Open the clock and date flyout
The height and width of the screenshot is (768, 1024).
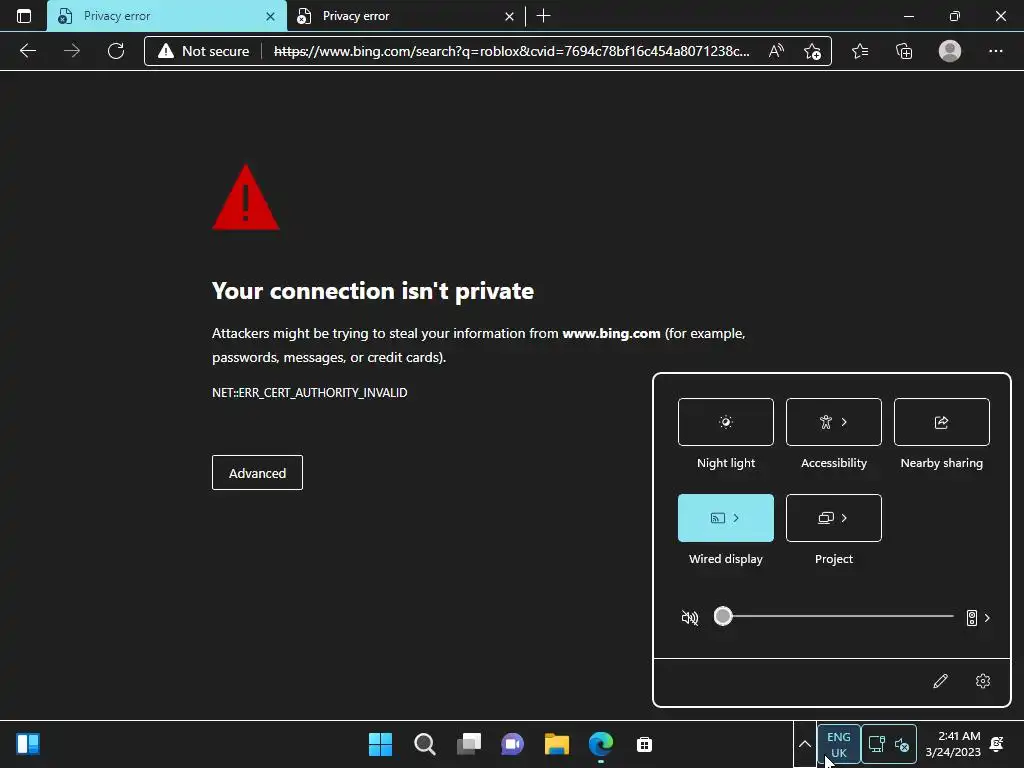(x=953, y=744)
